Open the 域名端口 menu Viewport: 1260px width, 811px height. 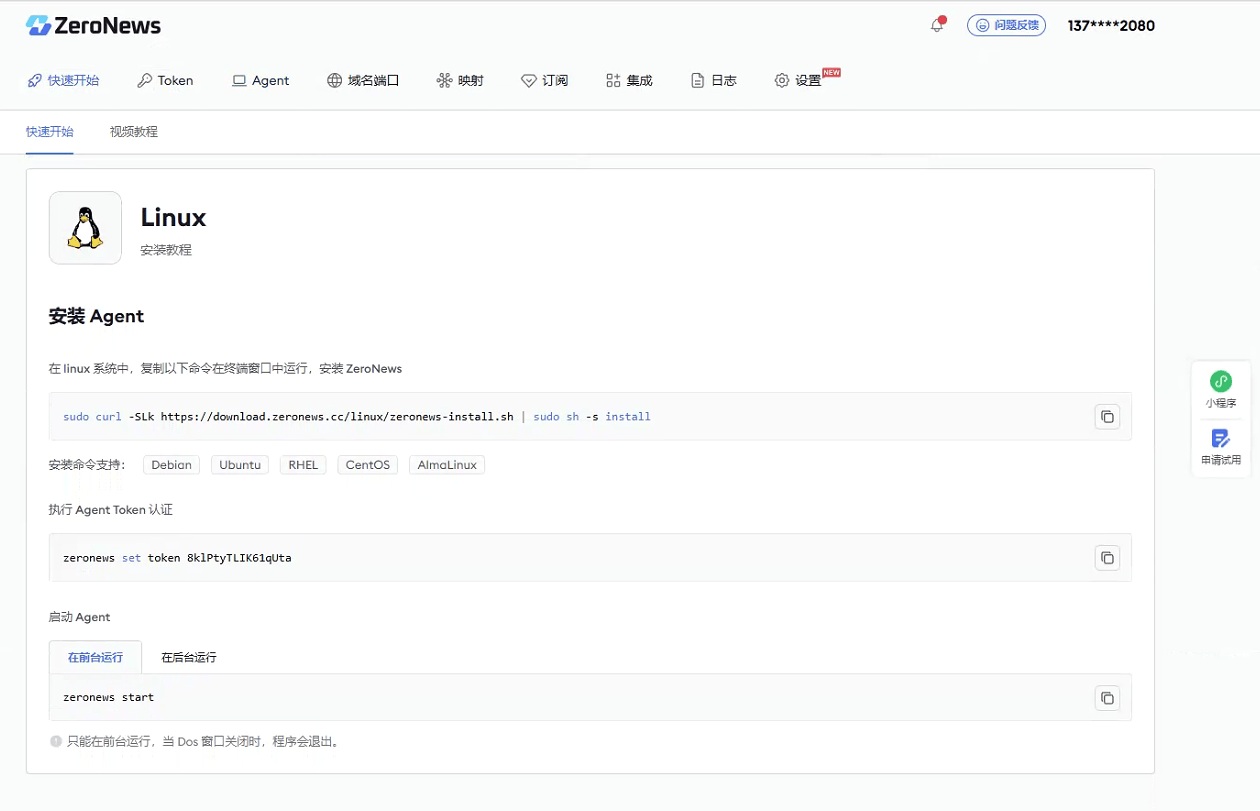coord(363,80)
